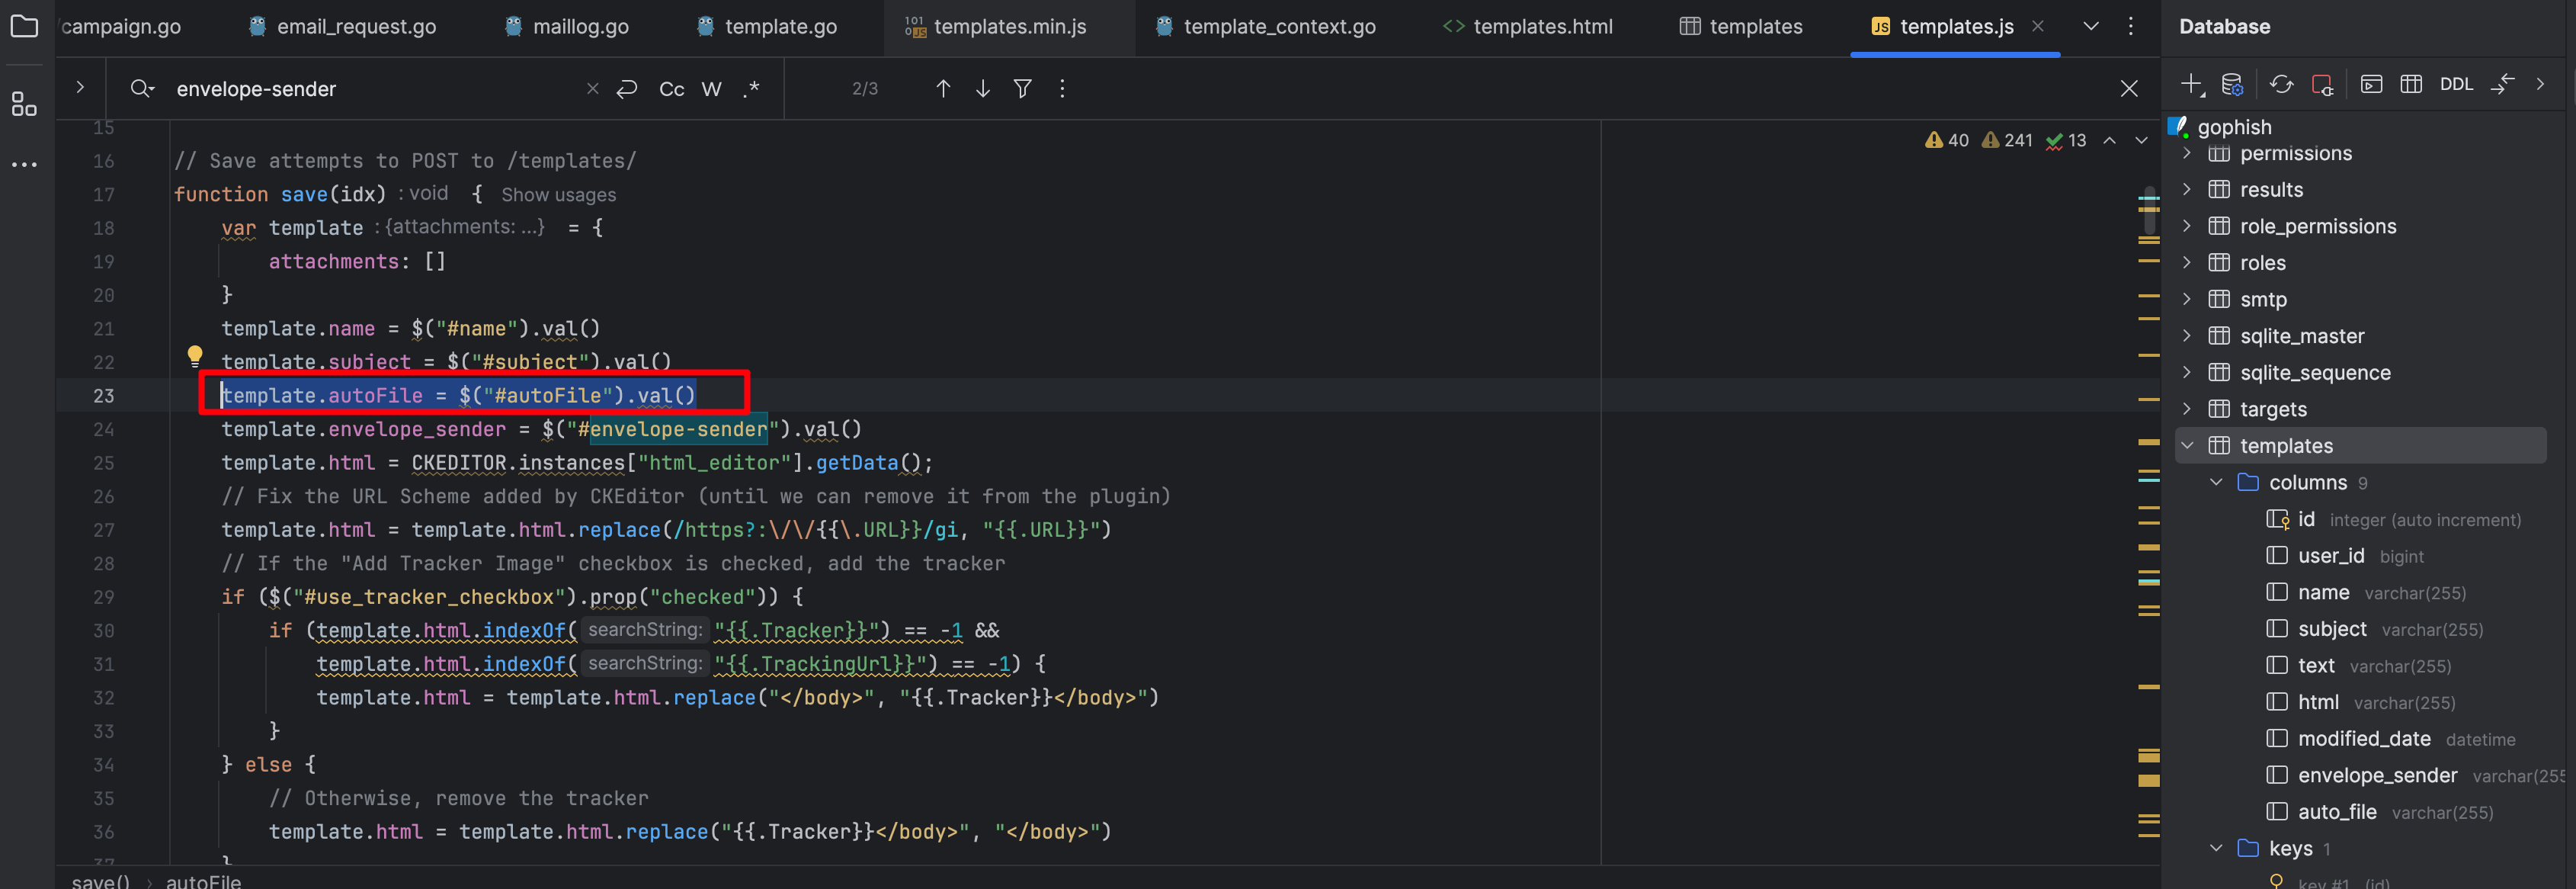Switch to maillog.go tab

point(567,27)
